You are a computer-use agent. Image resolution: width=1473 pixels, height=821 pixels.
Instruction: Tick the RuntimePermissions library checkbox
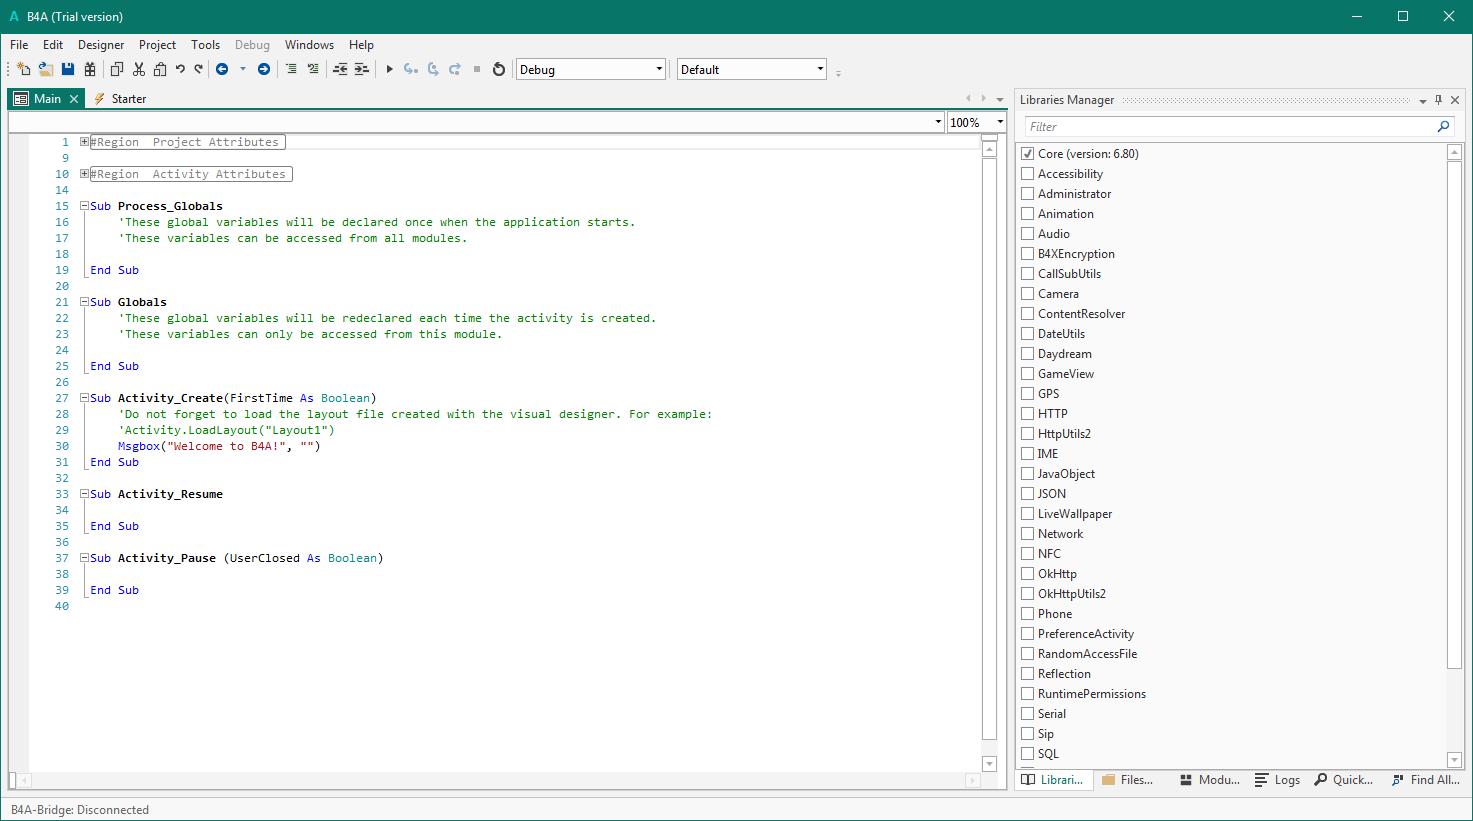[x=1027, y=694]
